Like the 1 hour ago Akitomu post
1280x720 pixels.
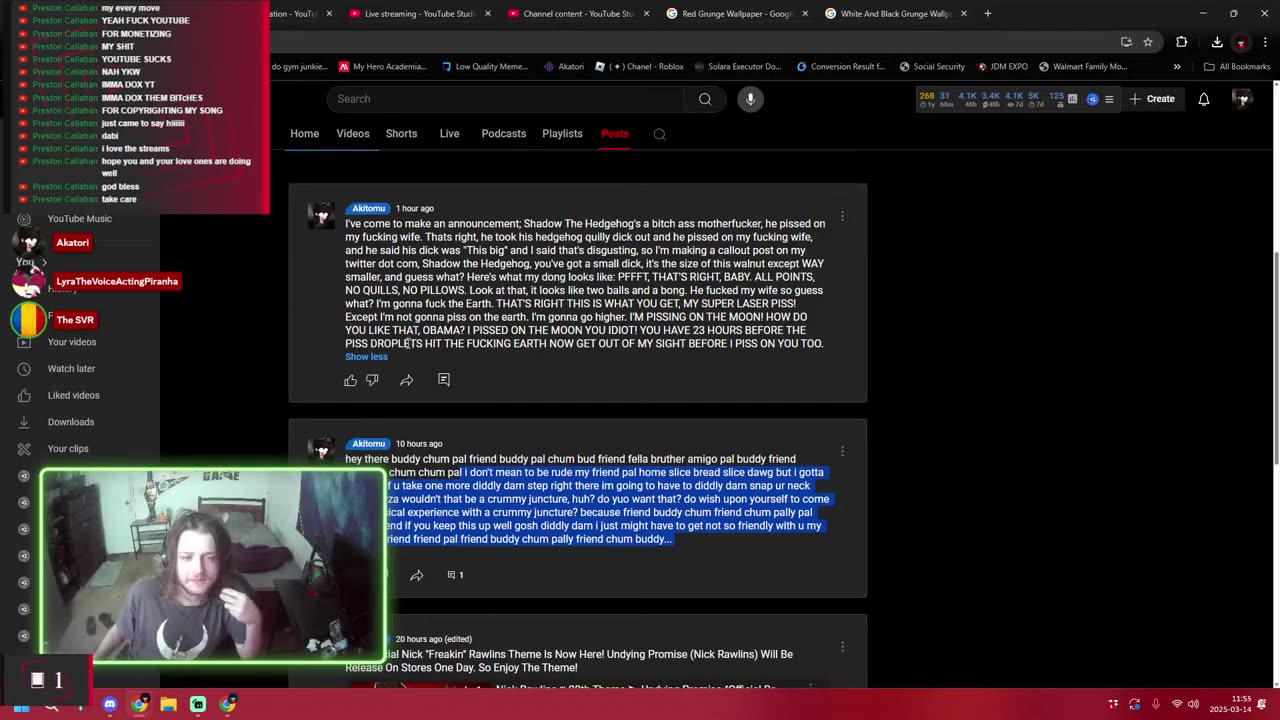pos(350,380)
